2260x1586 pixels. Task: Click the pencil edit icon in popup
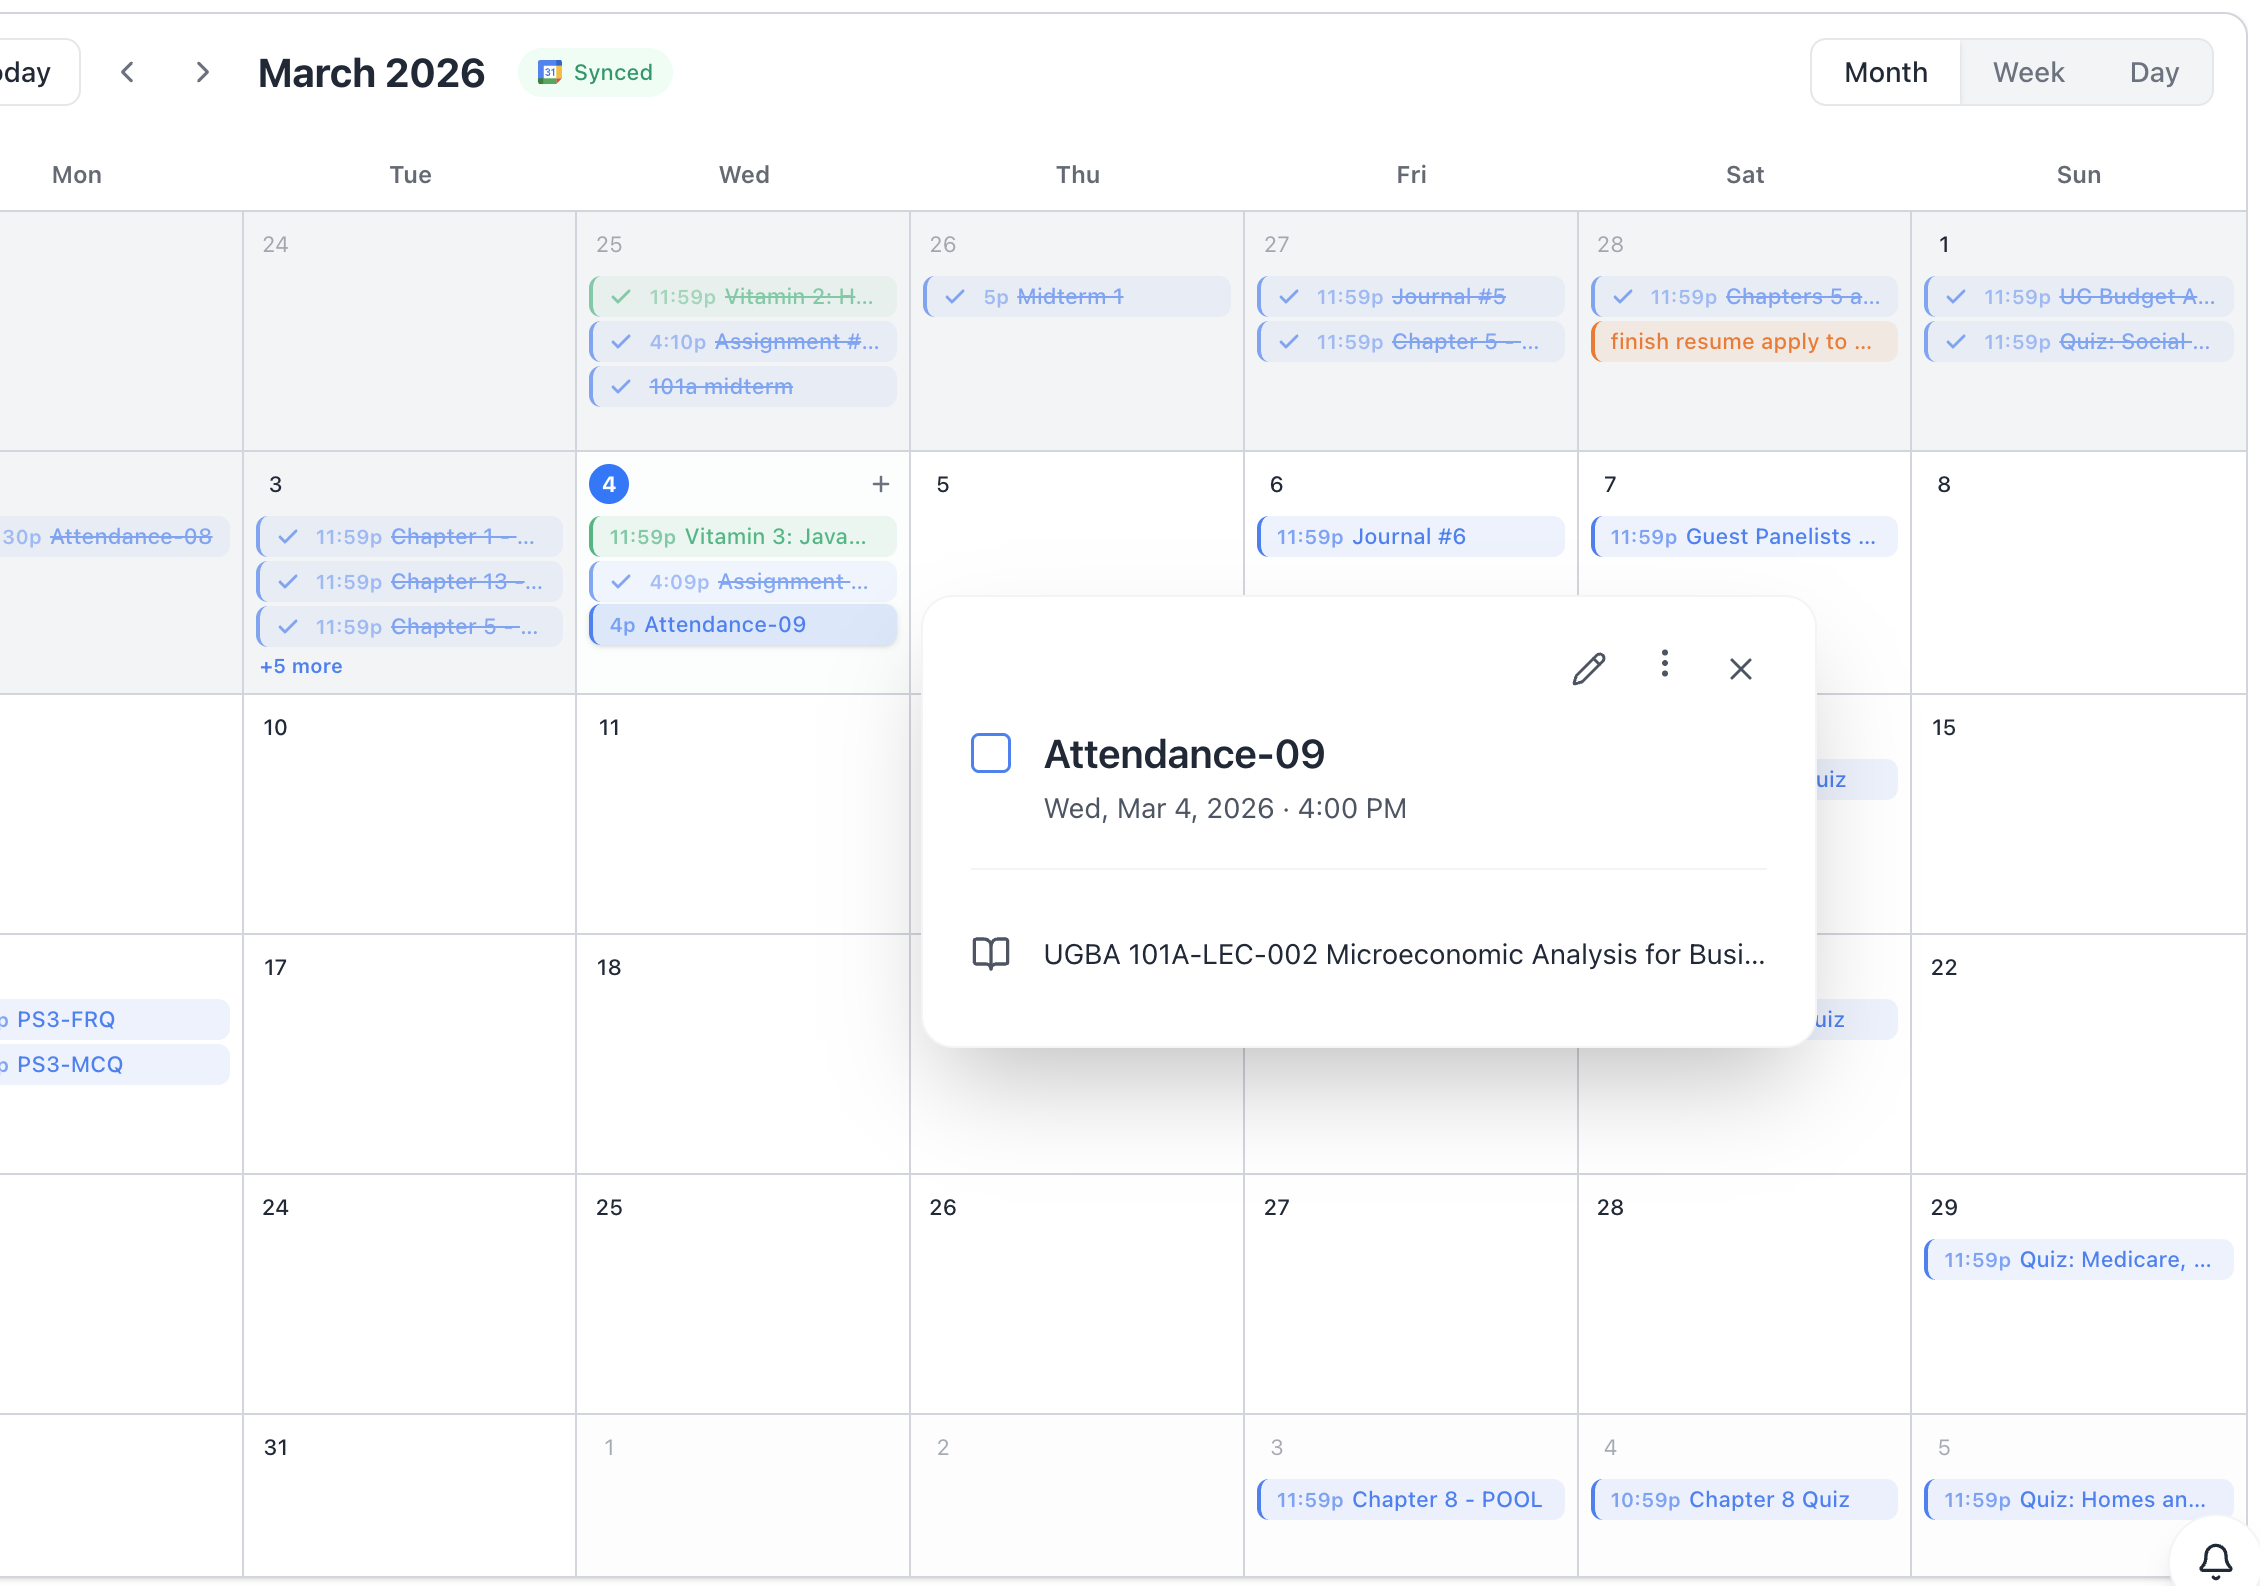pyautogui.click(x=1588, y=668)
